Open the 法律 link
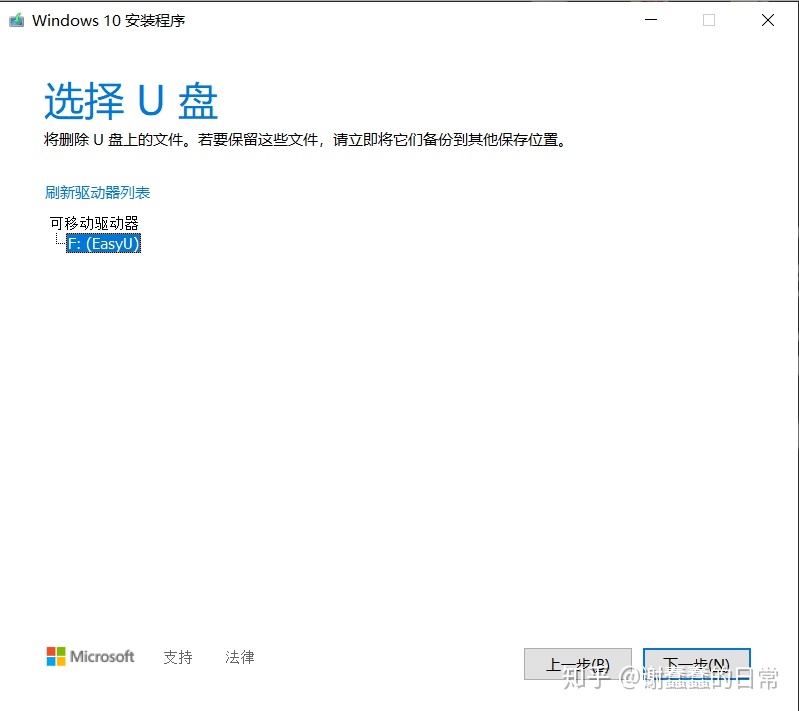 point(239,657)
